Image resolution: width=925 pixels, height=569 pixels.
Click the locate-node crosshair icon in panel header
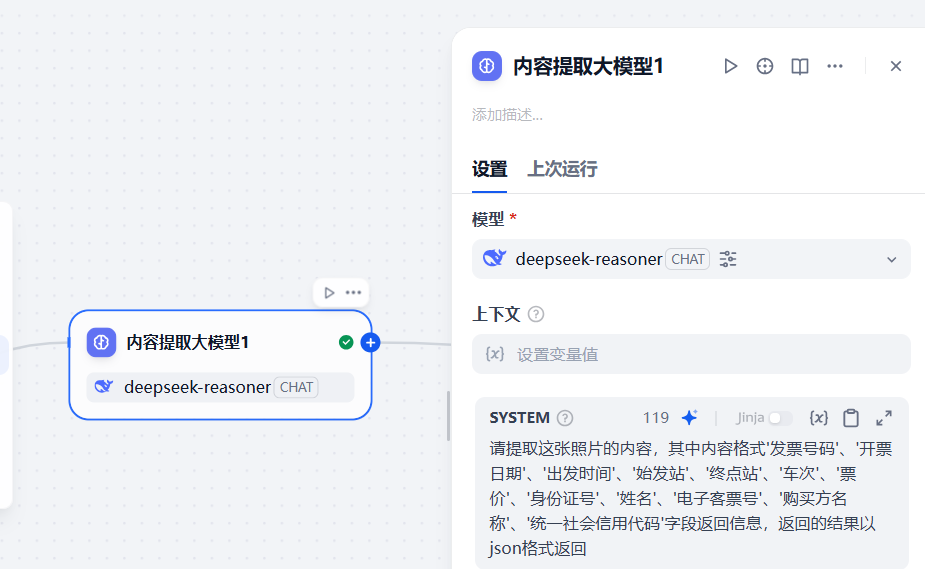click(x=765, y=66)
